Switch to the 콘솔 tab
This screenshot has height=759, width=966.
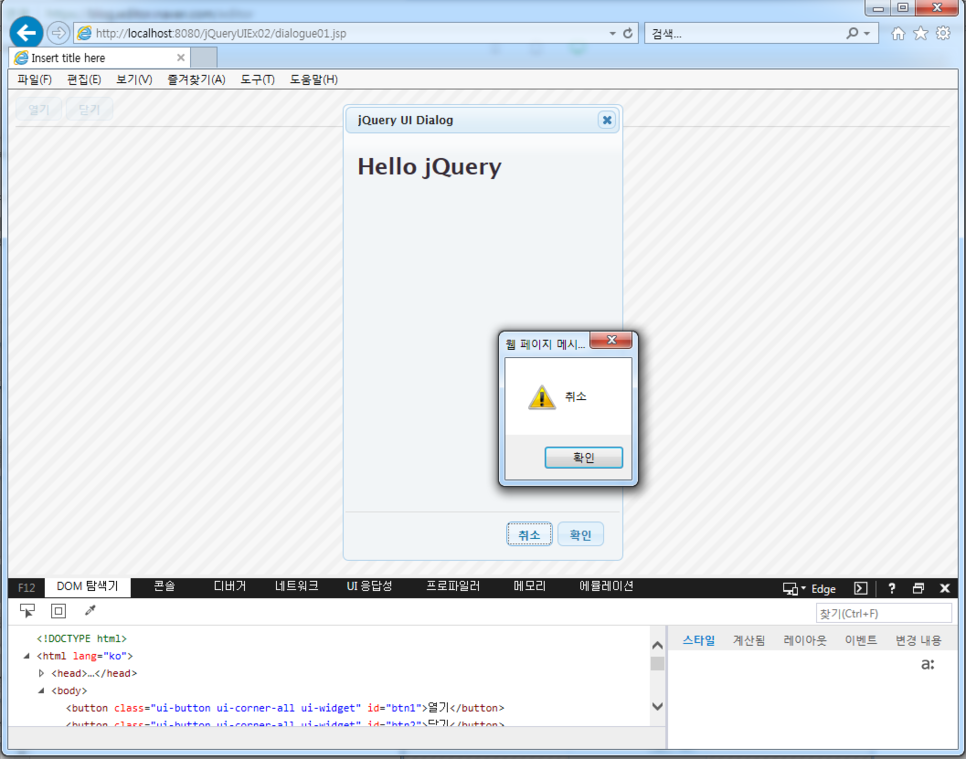[x=164, y=586]
